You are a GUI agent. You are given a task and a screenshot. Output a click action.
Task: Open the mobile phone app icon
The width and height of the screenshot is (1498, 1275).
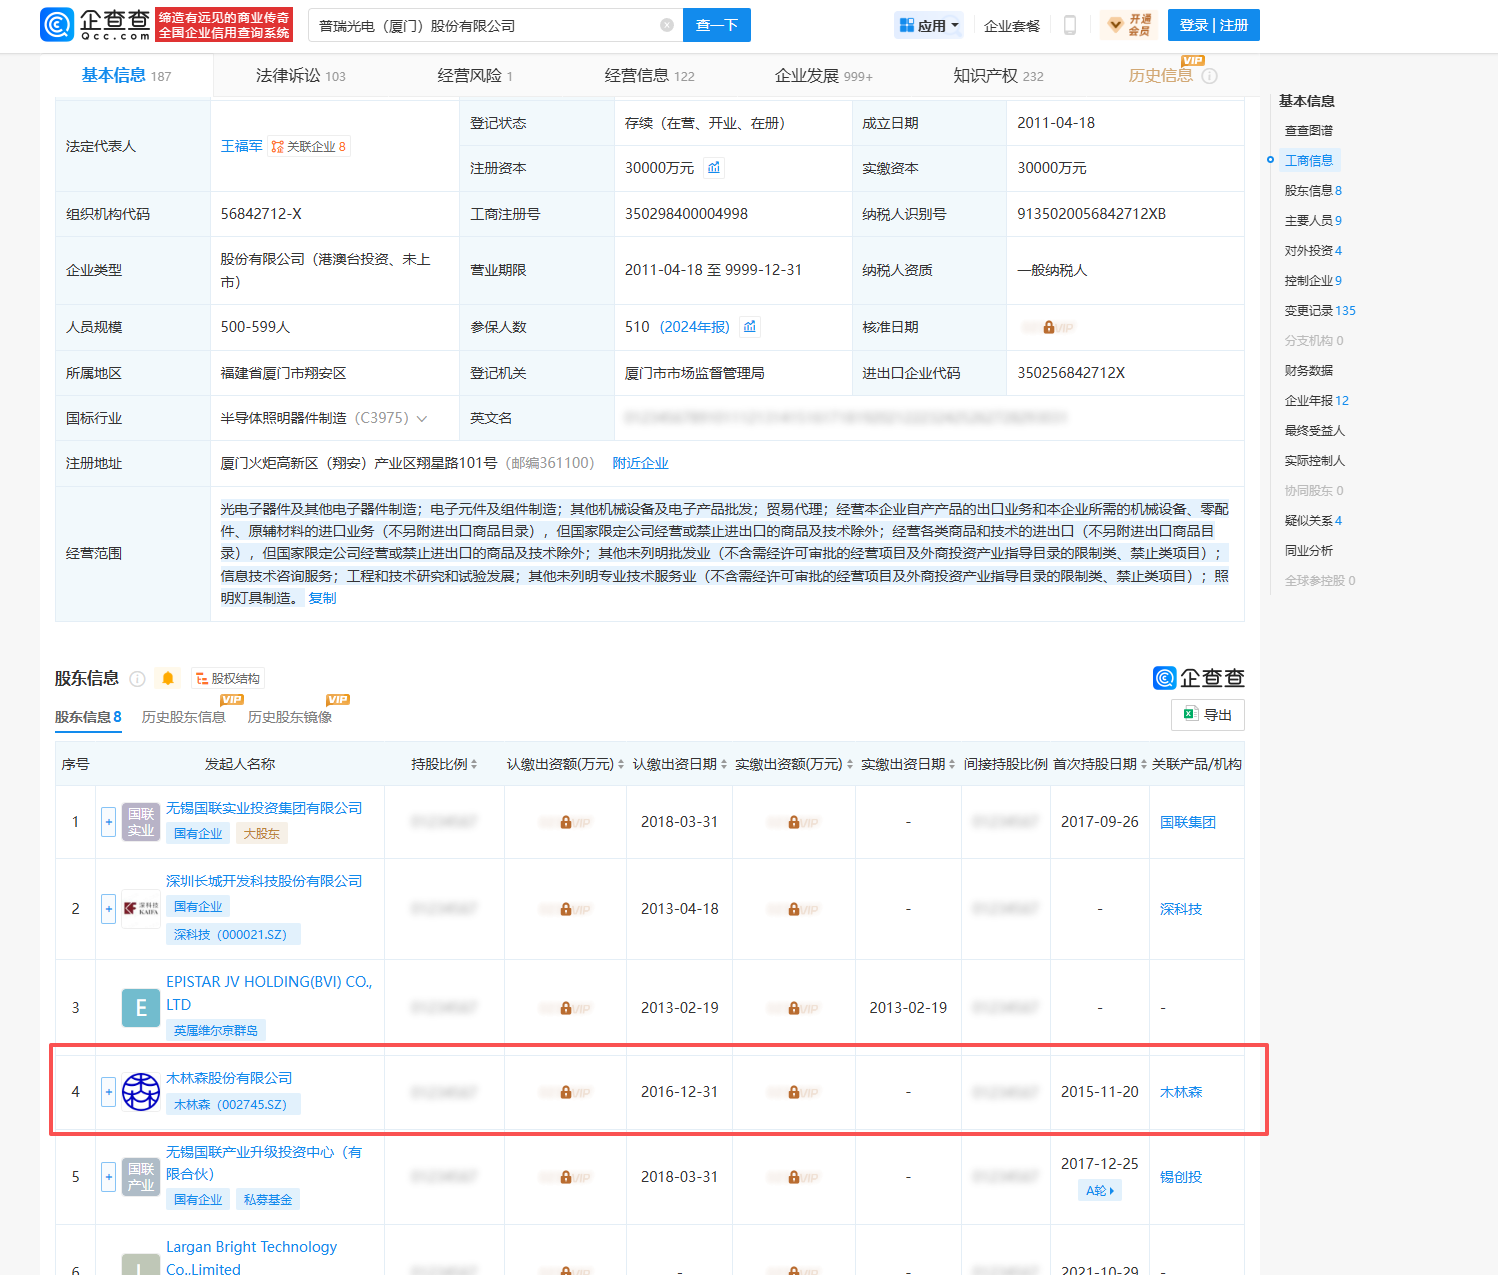[1070, 25]
